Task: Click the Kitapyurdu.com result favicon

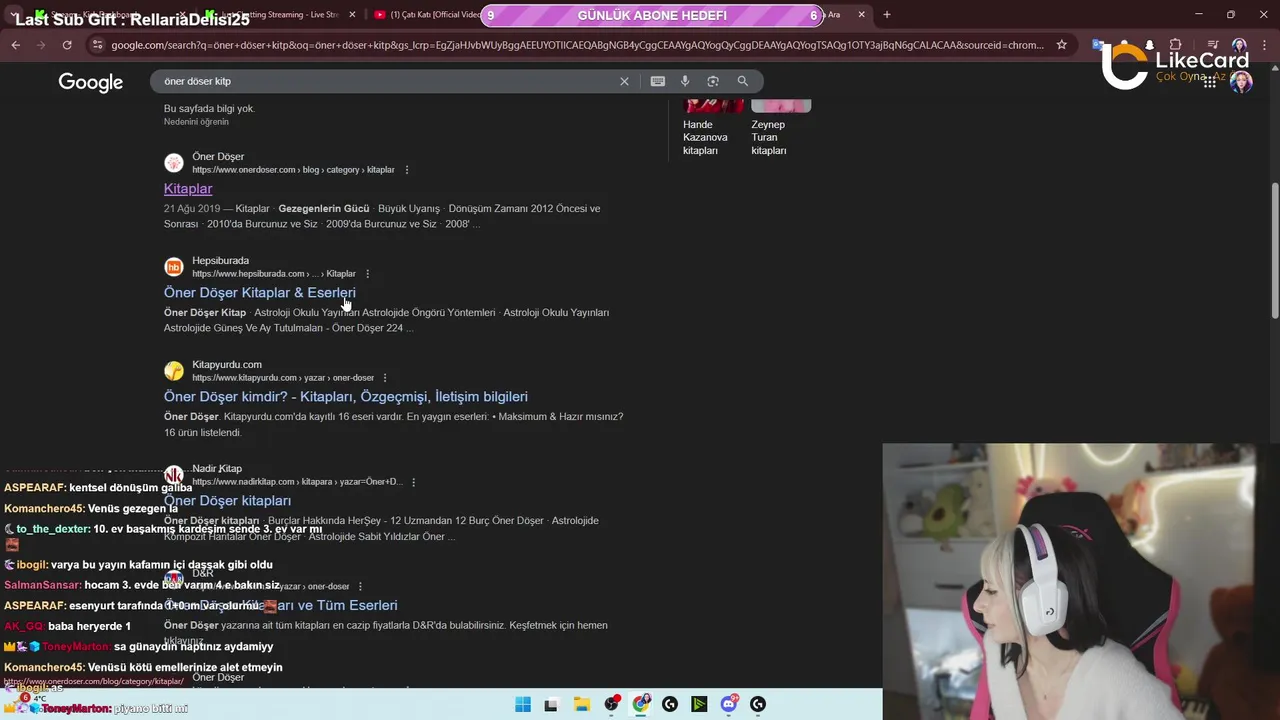Action: [x=174, y=371]
